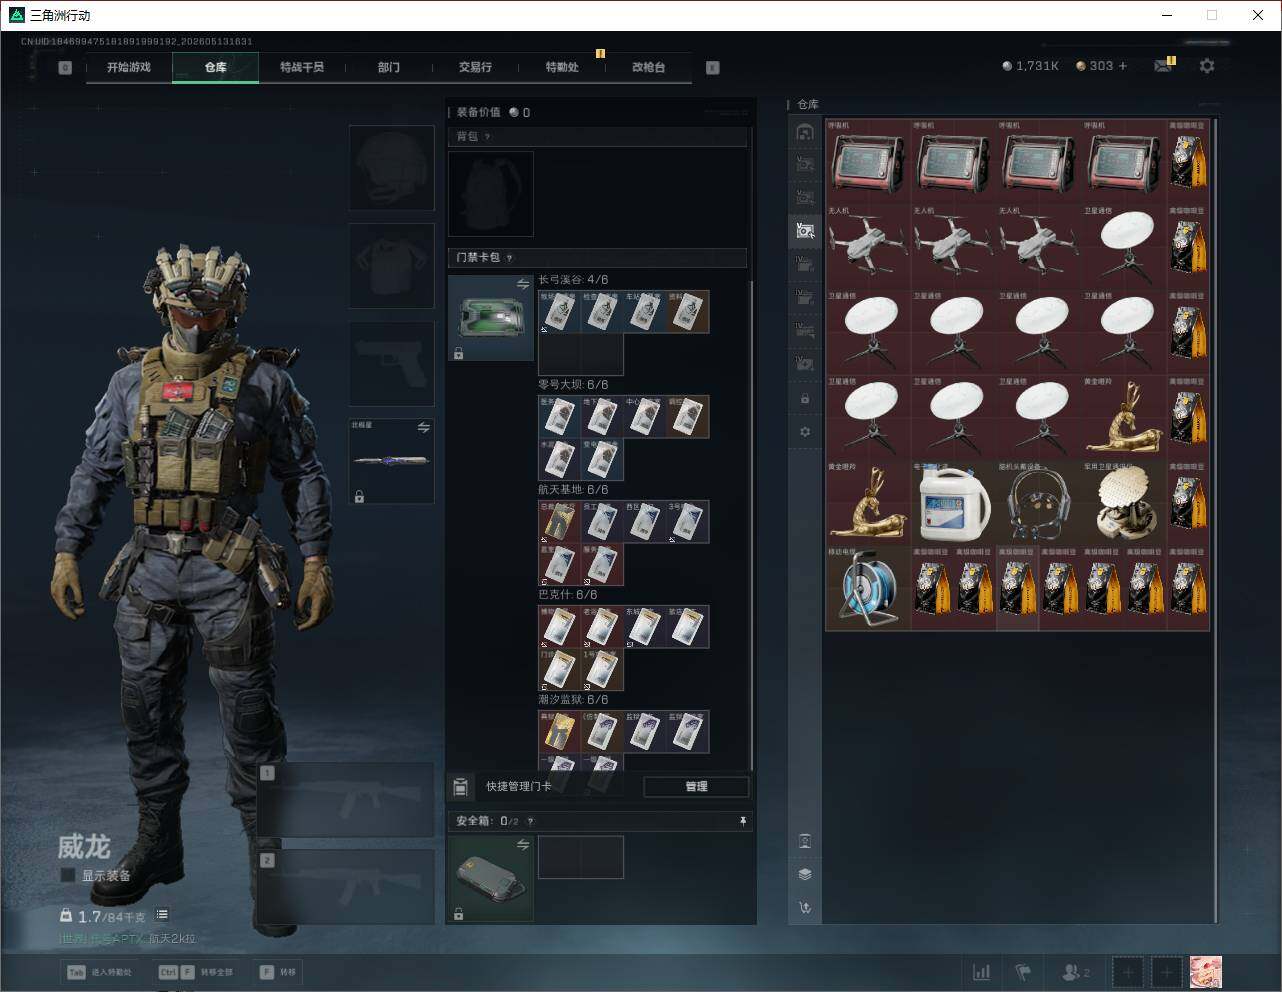Image resolution: width=1282 pixels, height=992 pixels.
Task: Click the 巴克什: 6/6 keycard heading
Action: [x=568, y=595]
